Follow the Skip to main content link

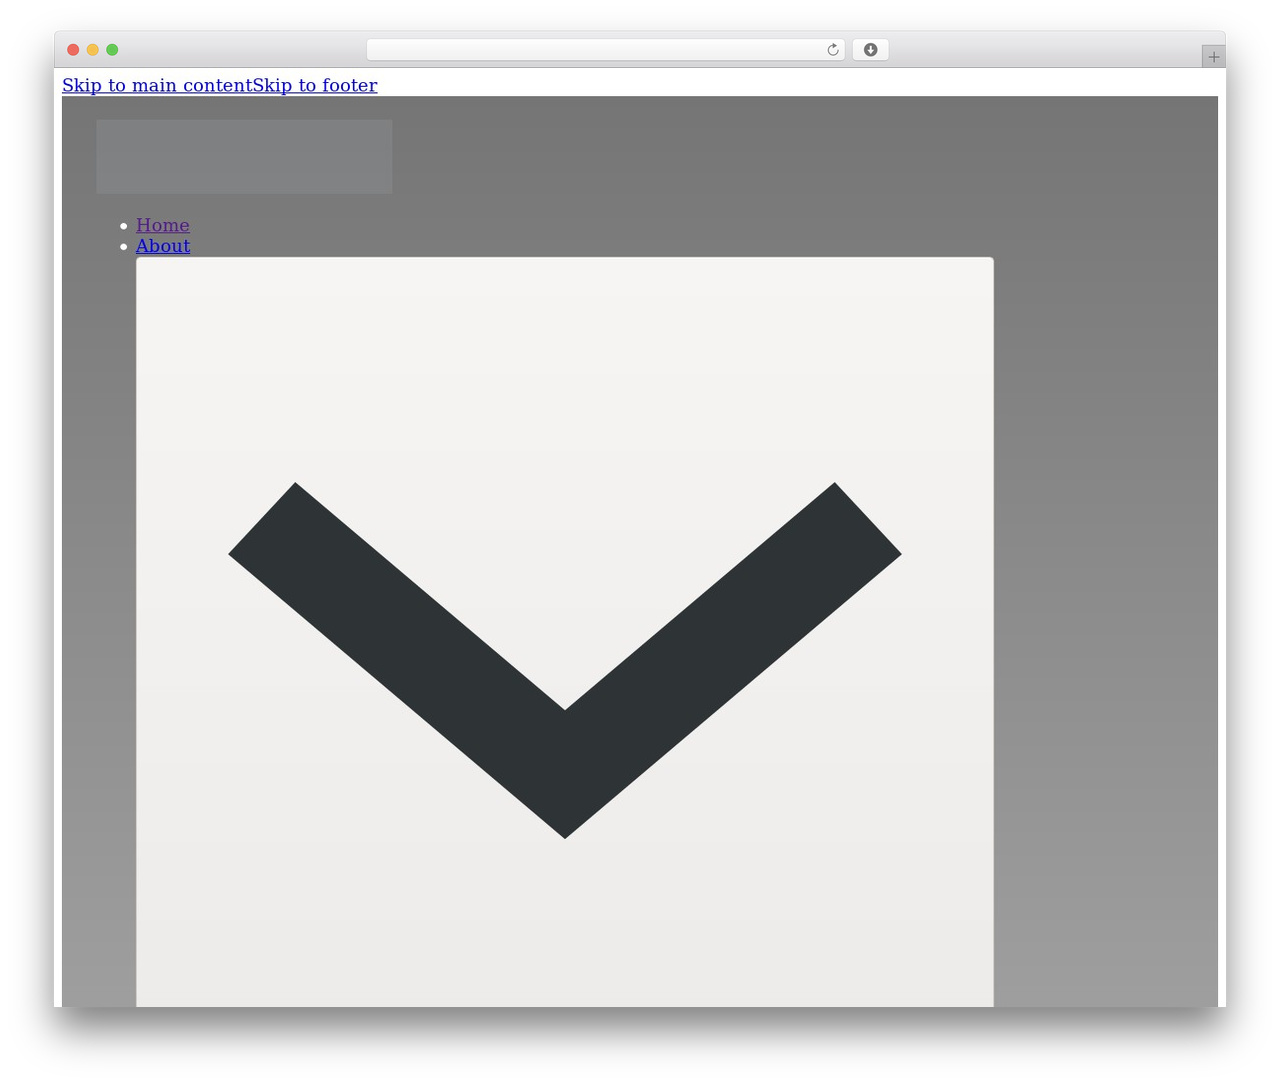pos(157,85)
